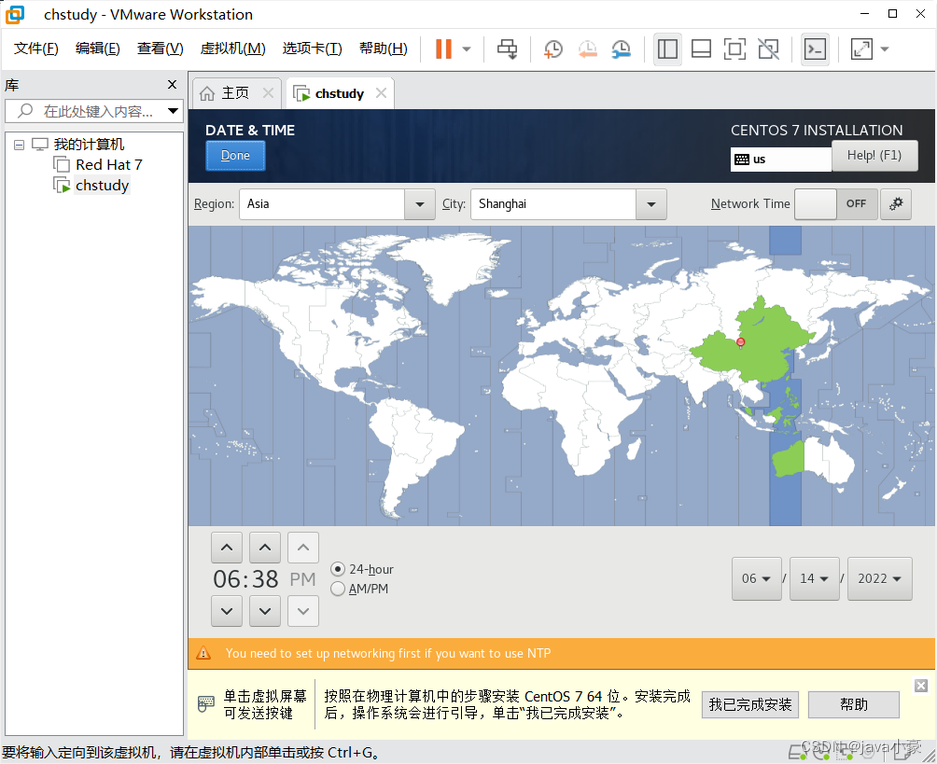Click the 主页 home tab icon
This screenshot has width=937, height=764.
click(x=207, y=94)
